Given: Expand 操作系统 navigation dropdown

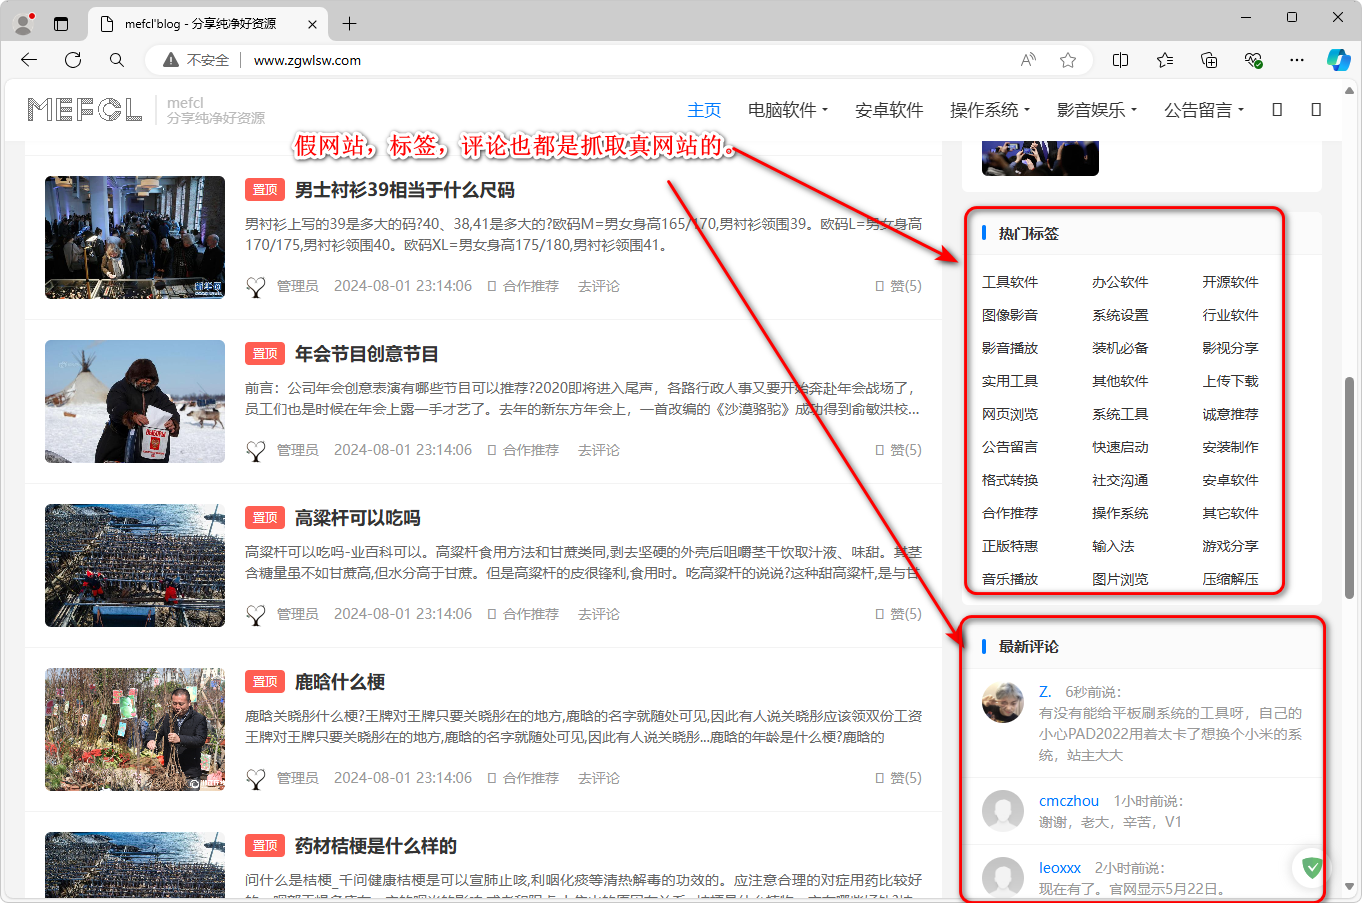Looking at the screenshot, I should 990,110.
